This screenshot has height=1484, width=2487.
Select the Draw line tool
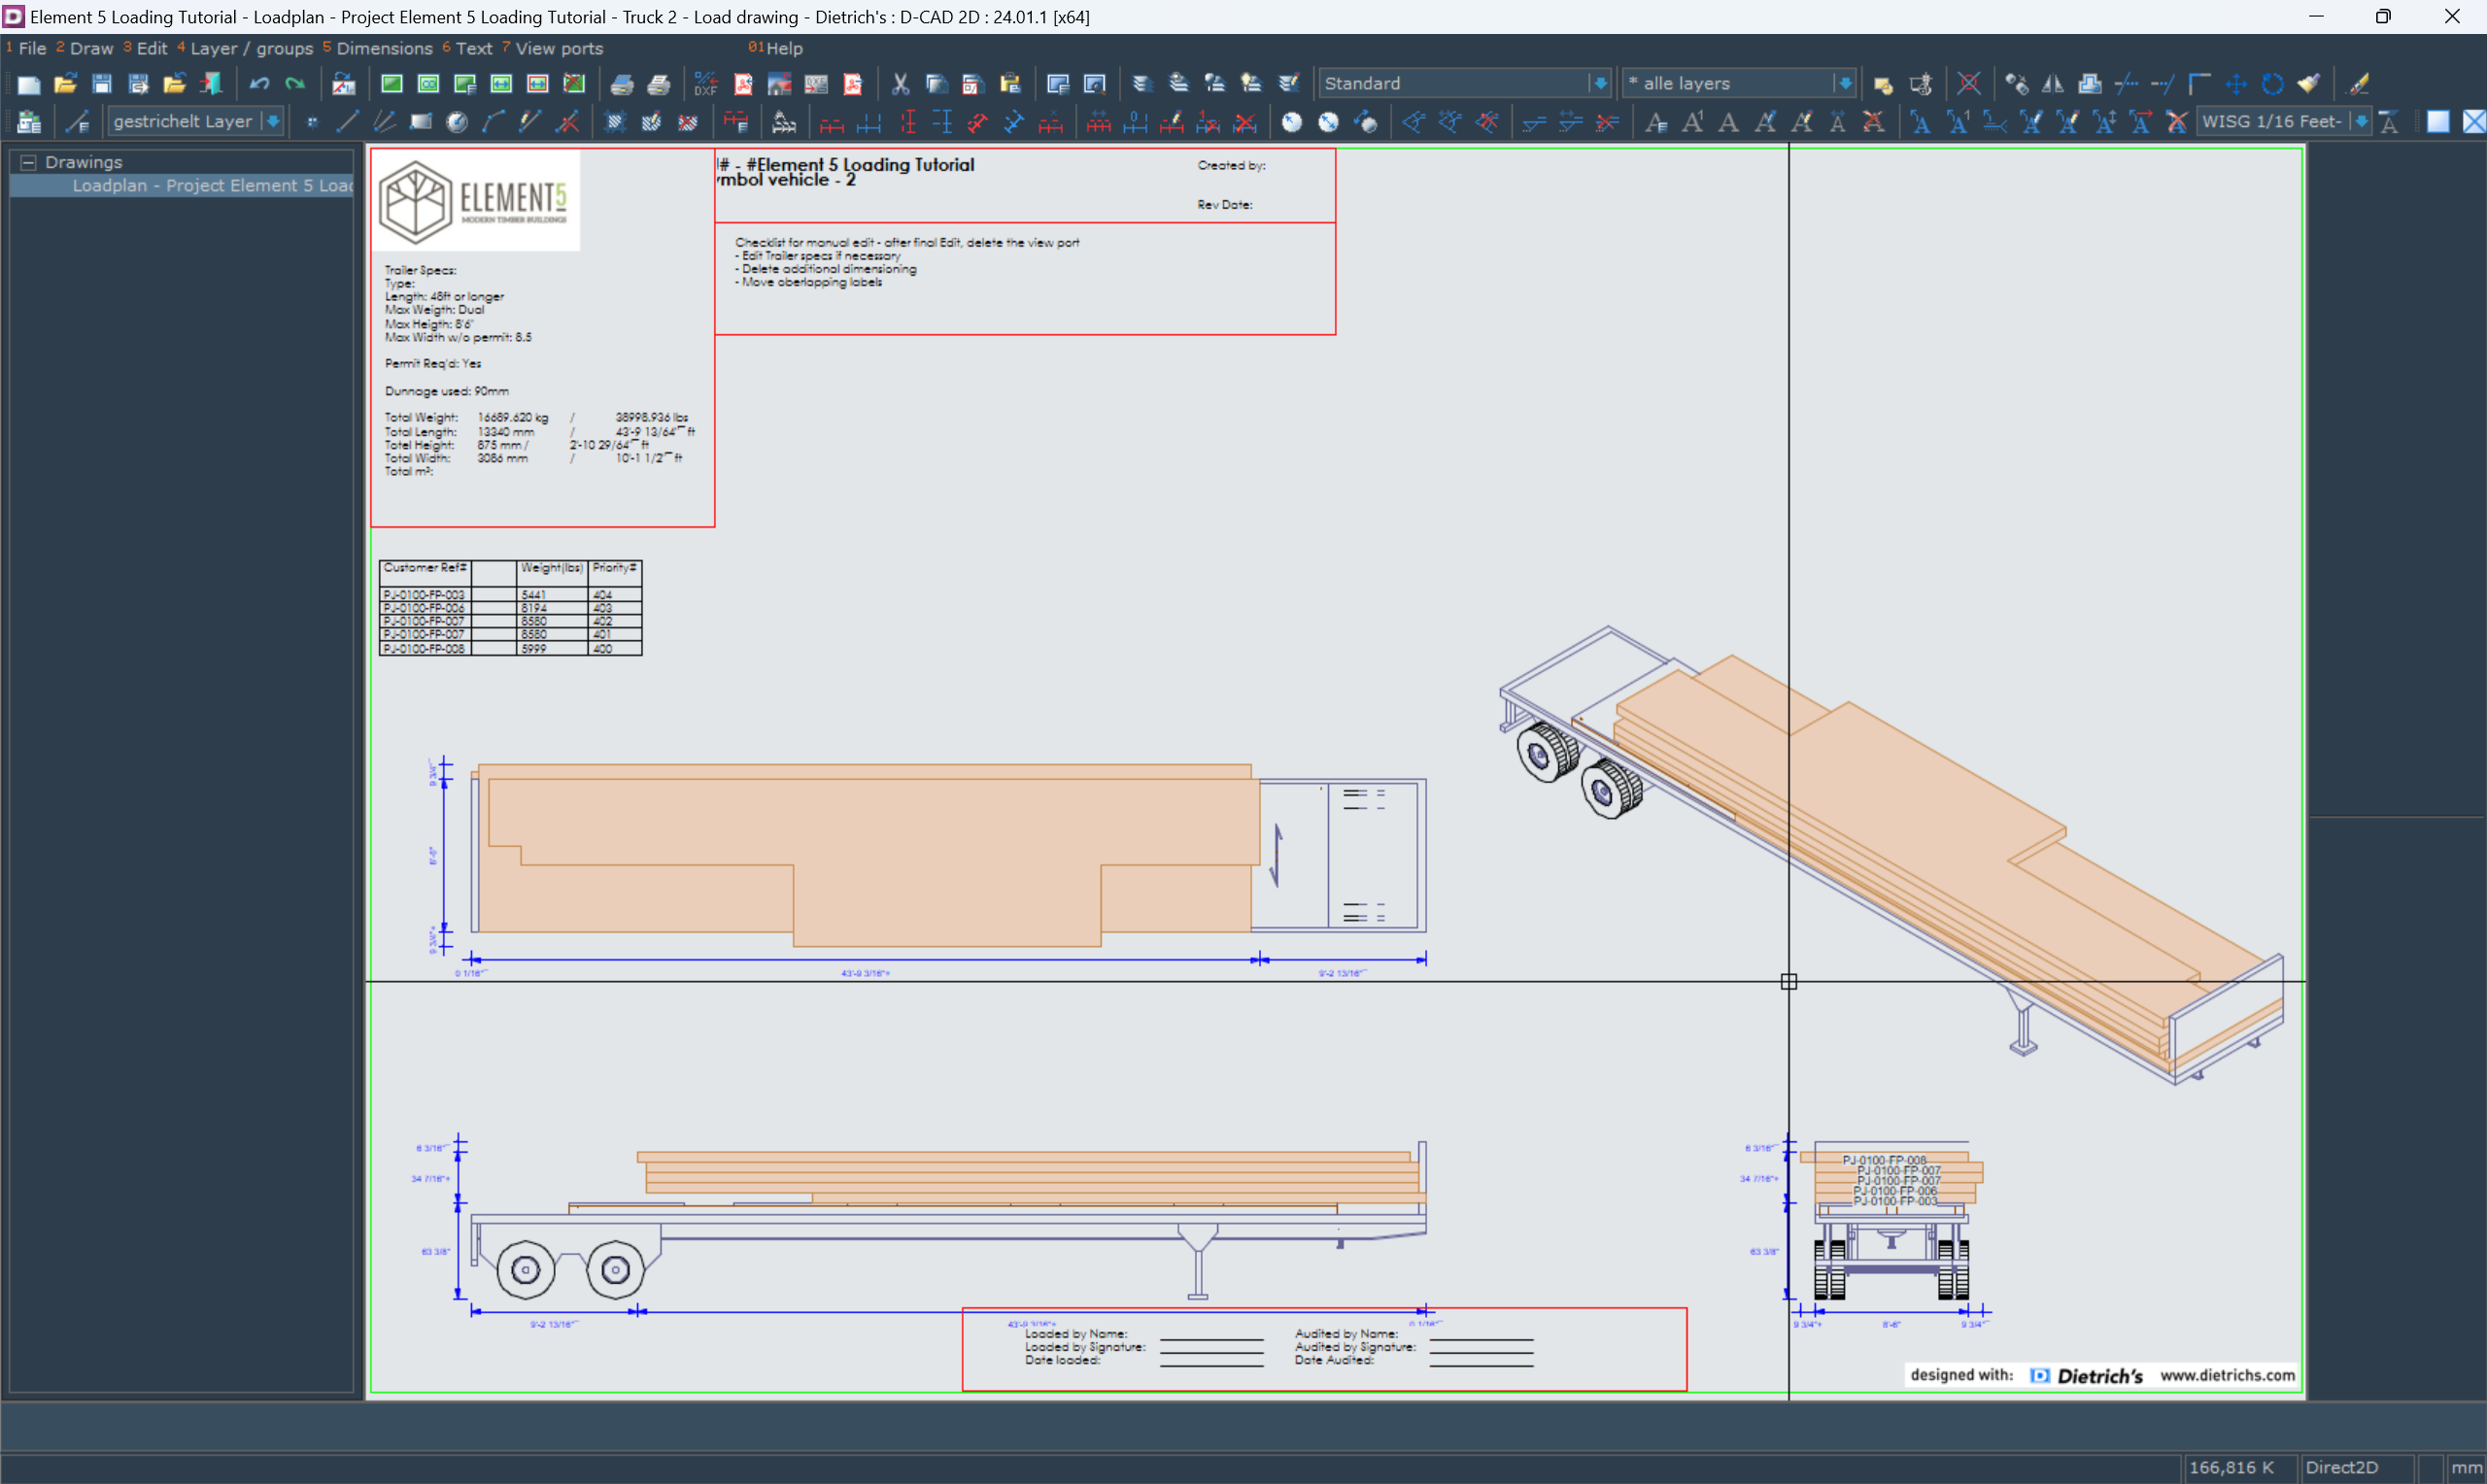tap(347, 122)
